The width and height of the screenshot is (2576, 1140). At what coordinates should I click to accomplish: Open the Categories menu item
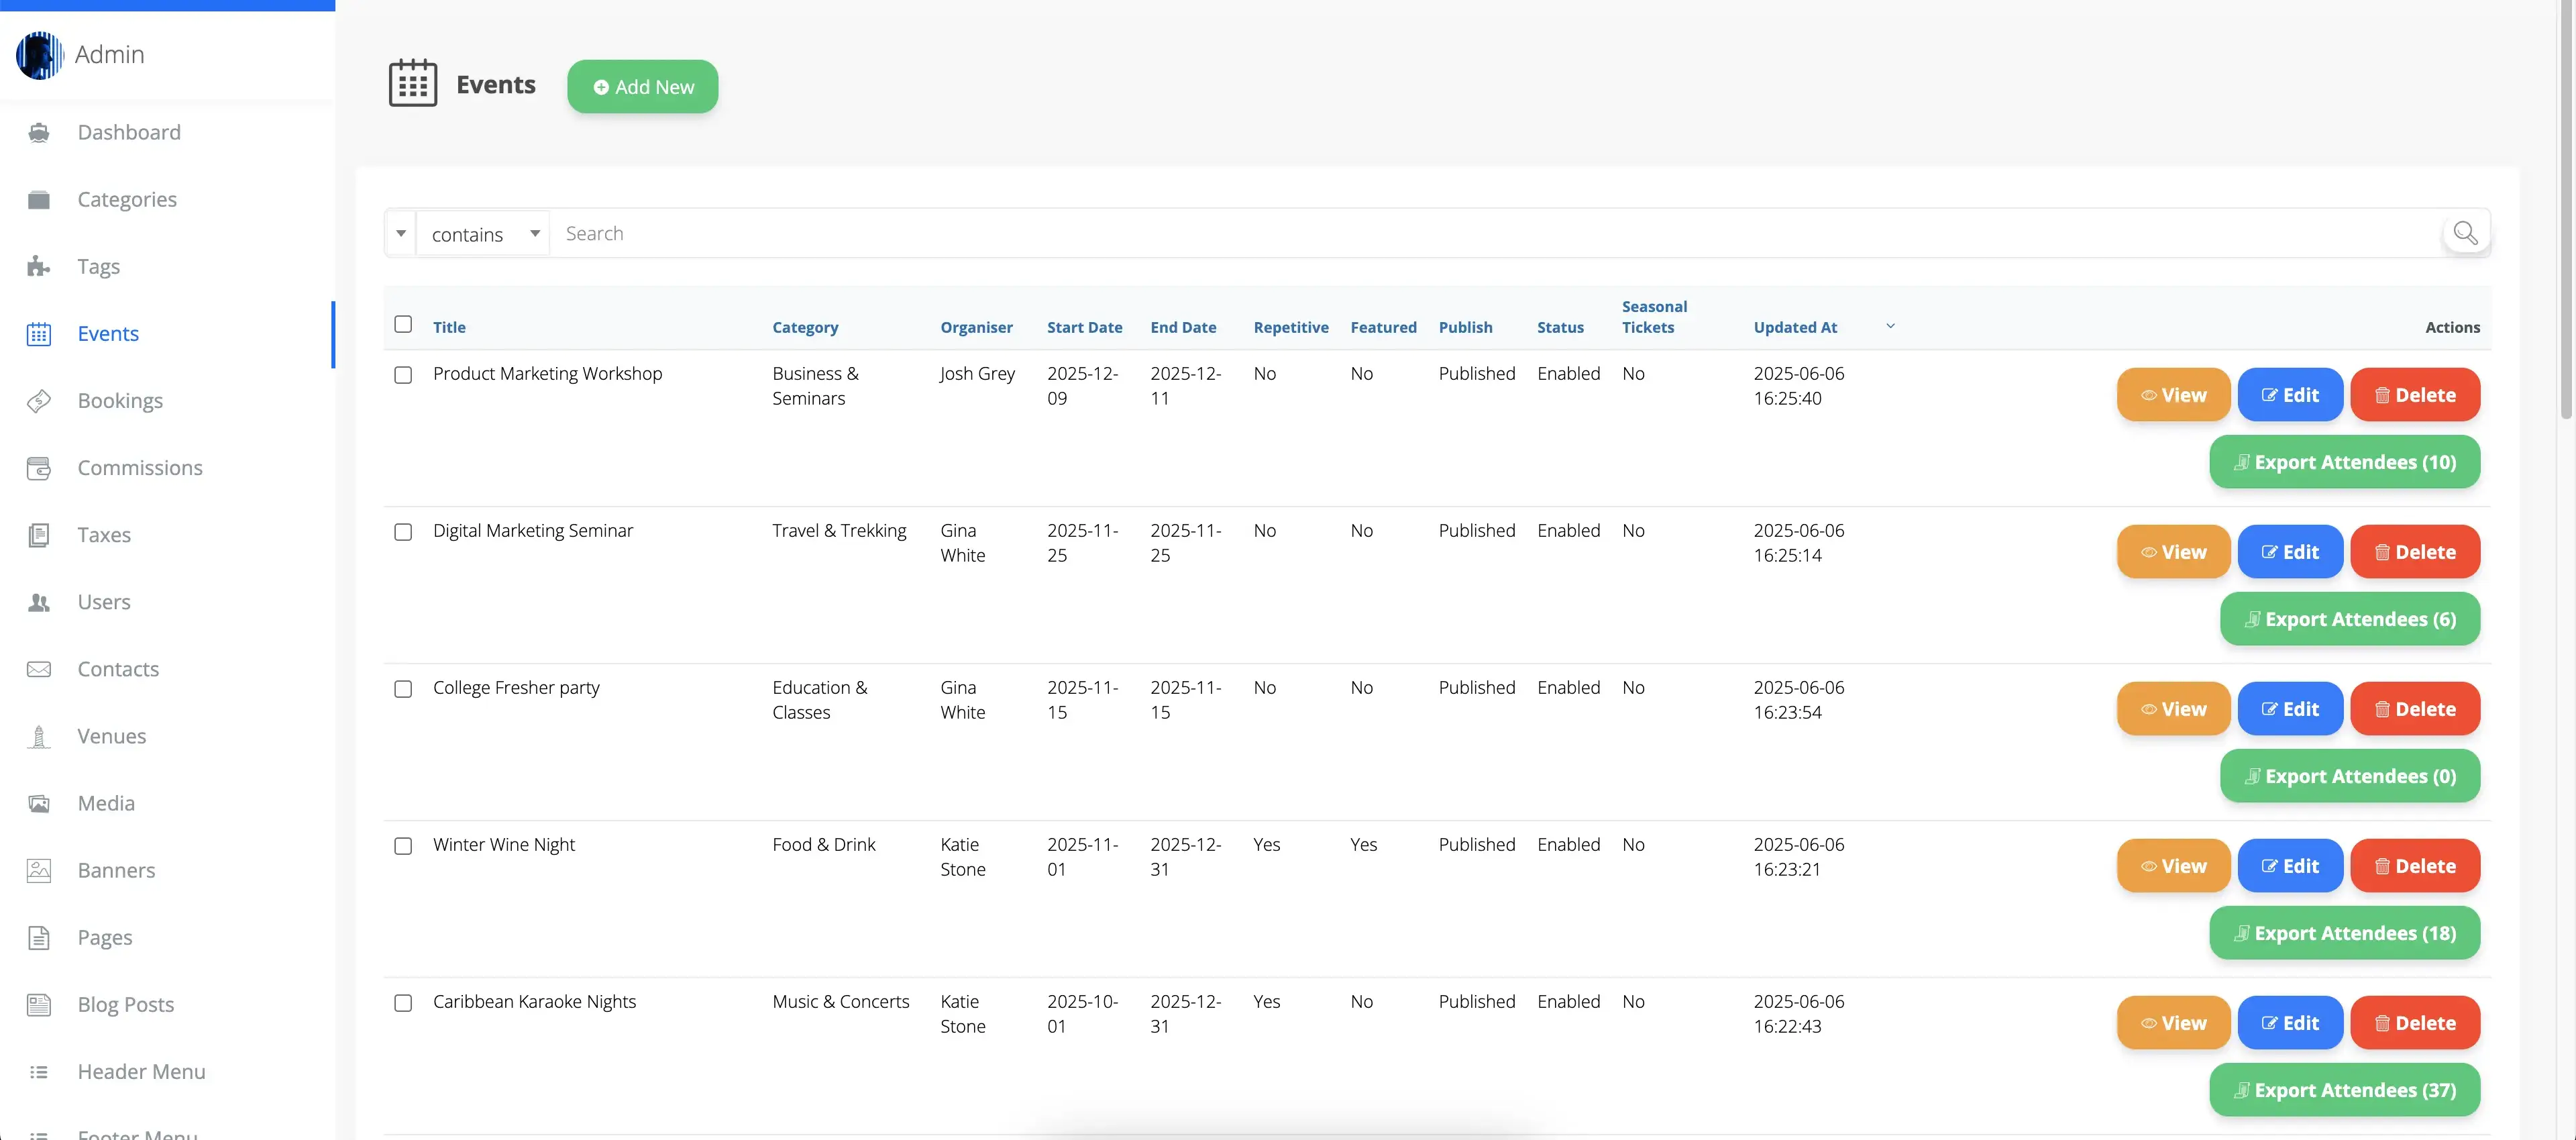click(x=127, y=199)
